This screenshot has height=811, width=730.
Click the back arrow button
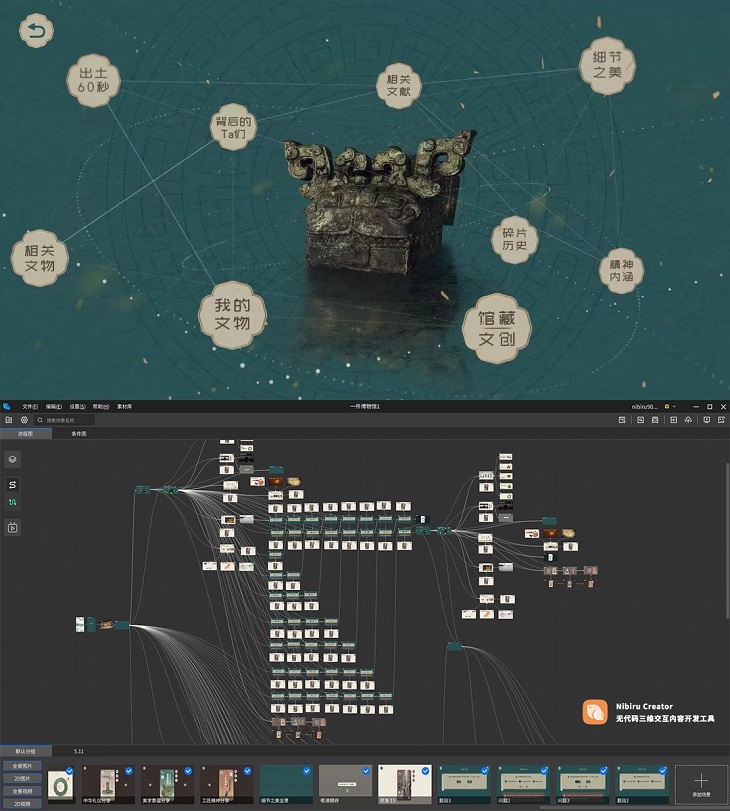coord(37,33)
